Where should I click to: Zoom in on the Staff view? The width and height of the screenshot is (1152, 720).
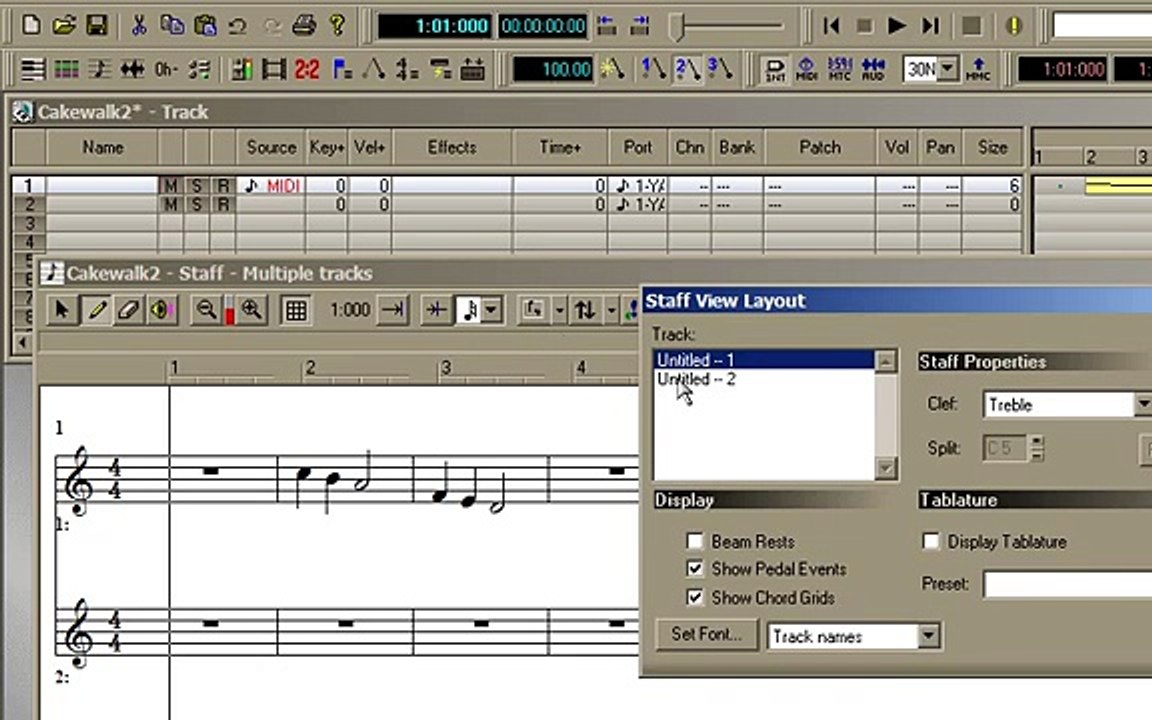click(252, 310)
